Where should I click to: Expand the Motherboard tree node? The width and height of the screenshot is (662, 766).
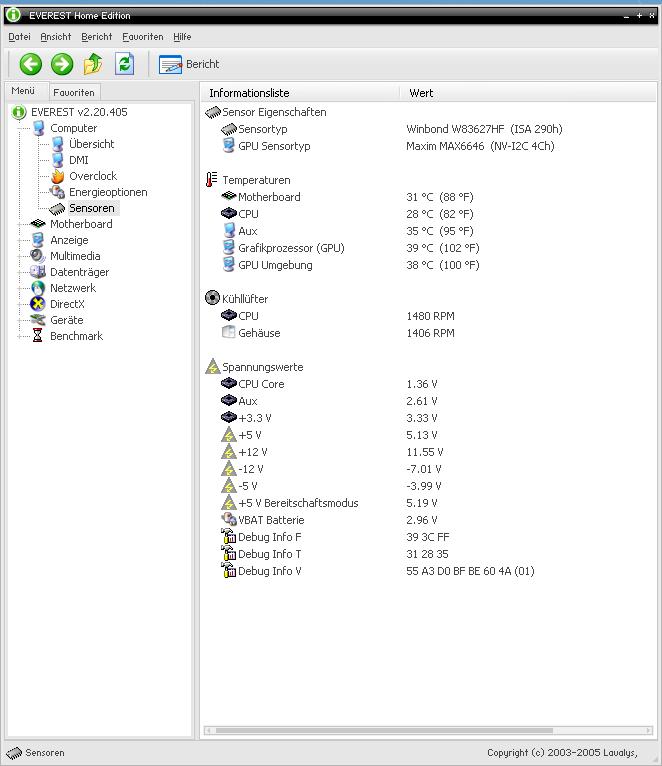20,224
